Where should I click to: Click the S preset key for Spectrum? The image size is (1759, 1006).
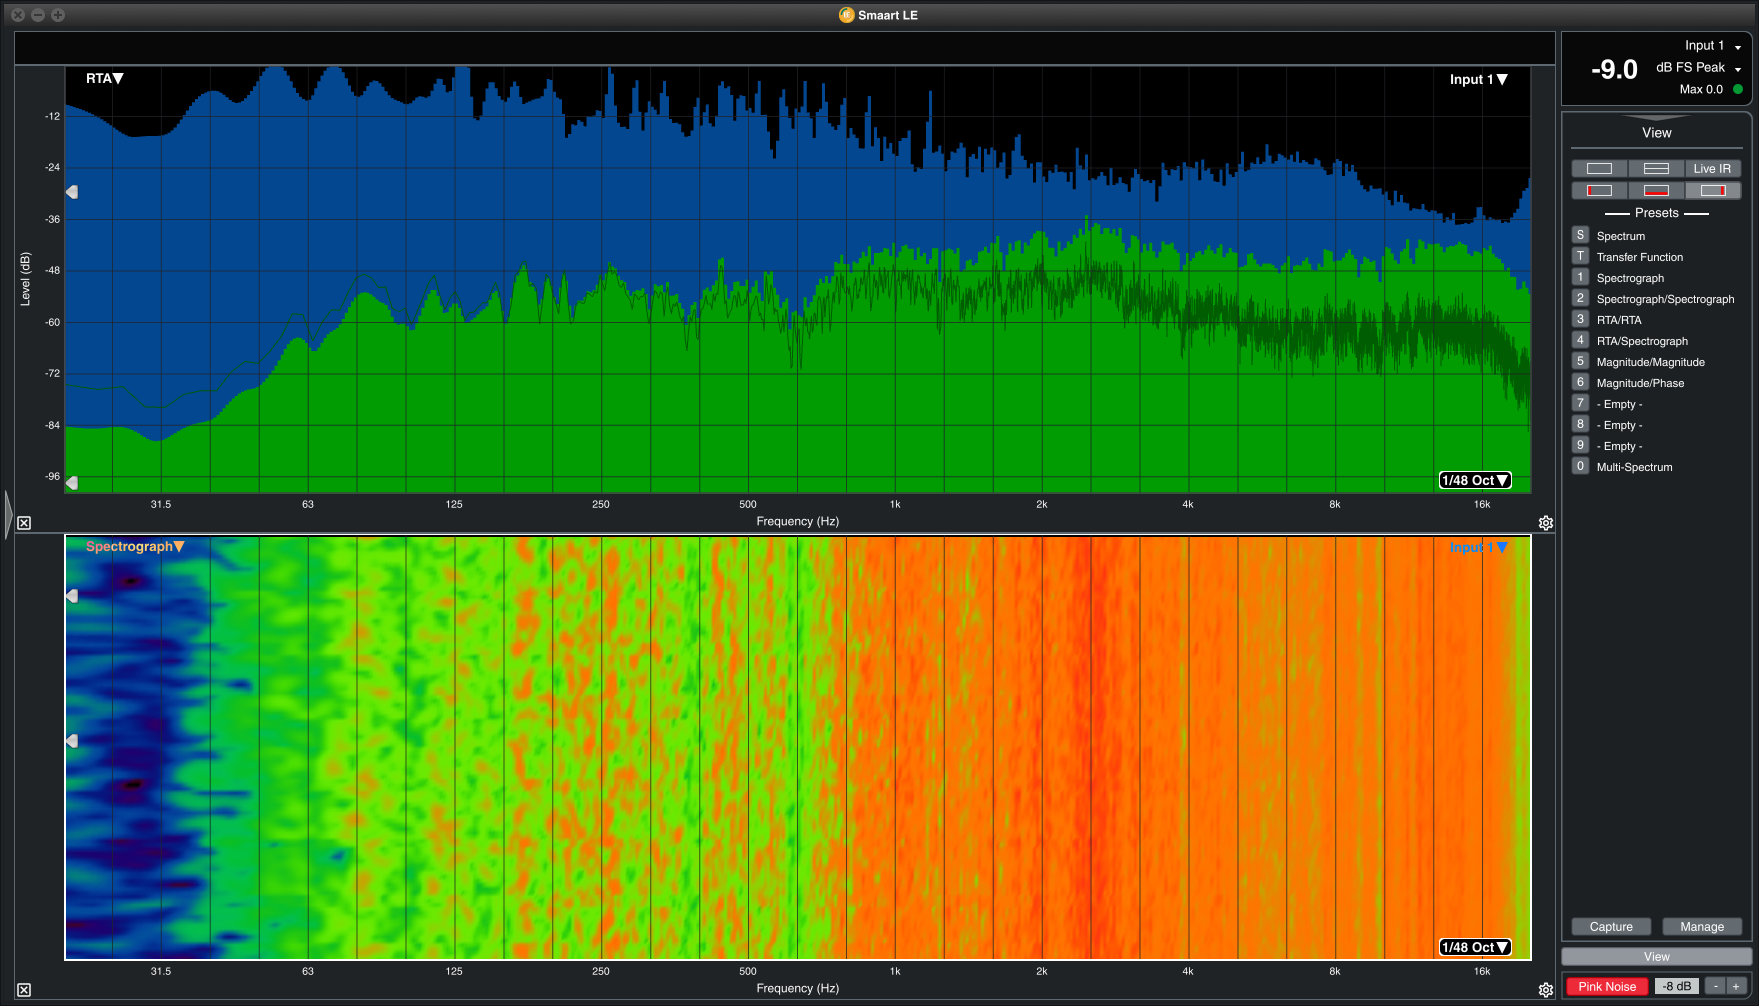[x=1580, y=235]
